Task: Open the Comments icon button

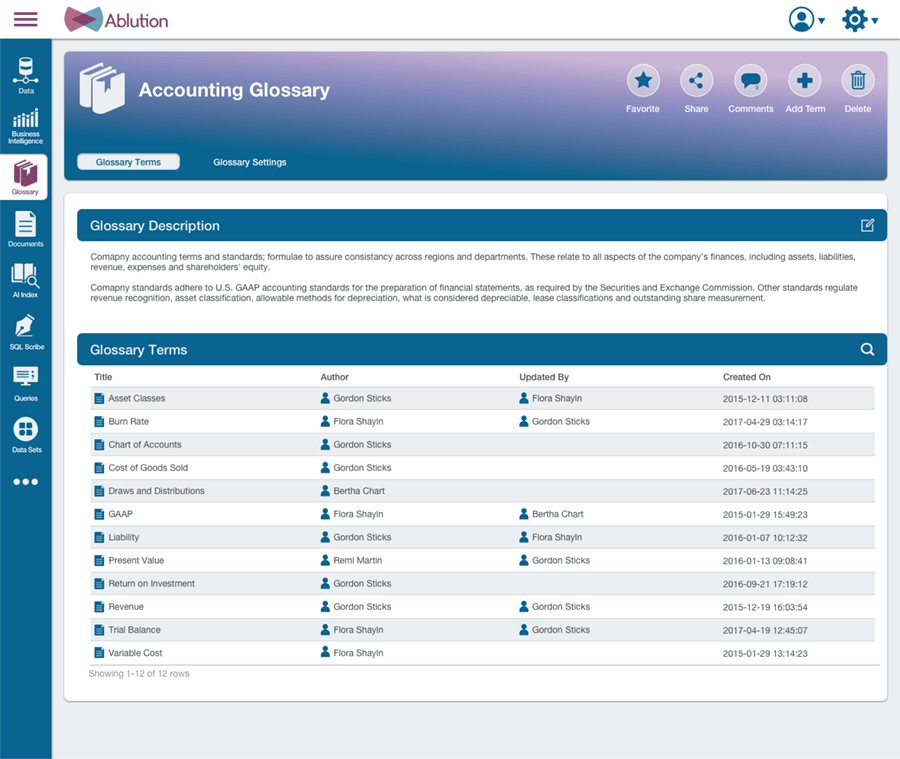Action: pyautogui.click(x=751, y=80)
